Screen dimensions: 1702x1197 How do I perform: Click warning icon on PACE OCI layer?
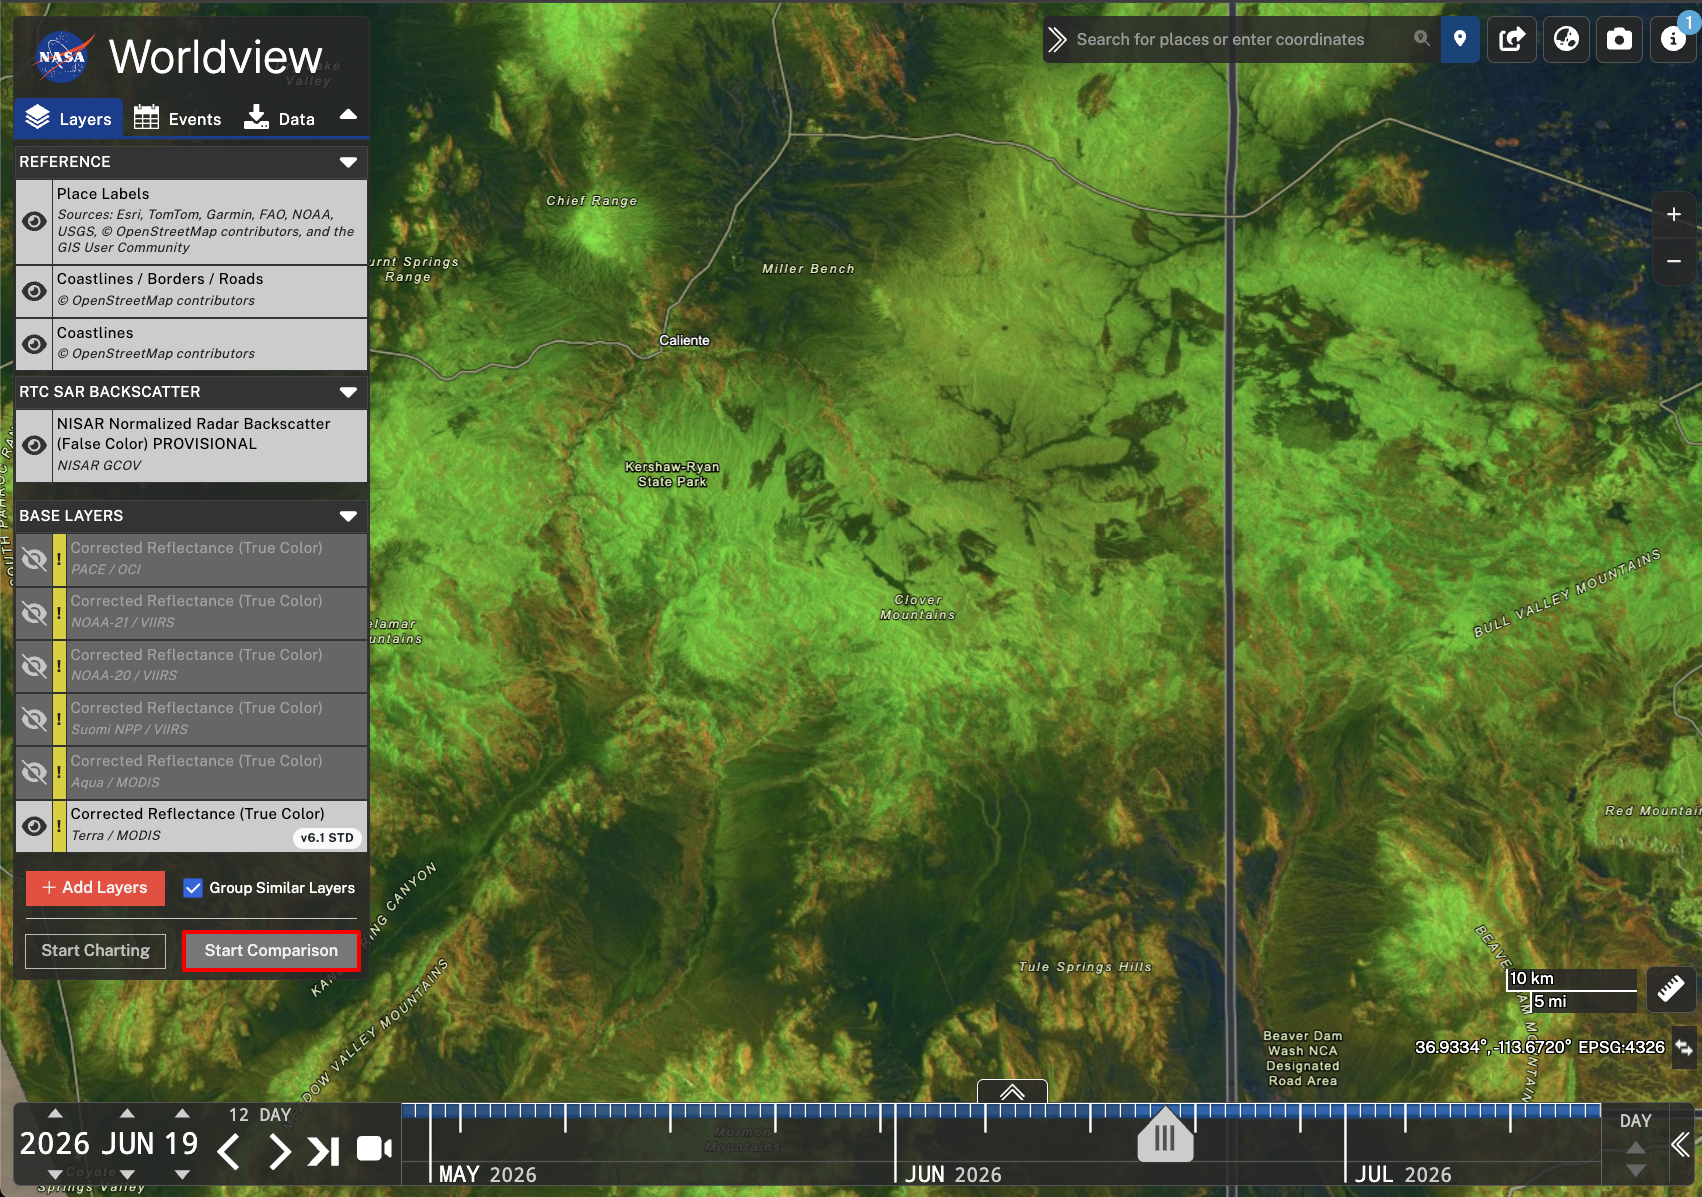coord(59,559)
